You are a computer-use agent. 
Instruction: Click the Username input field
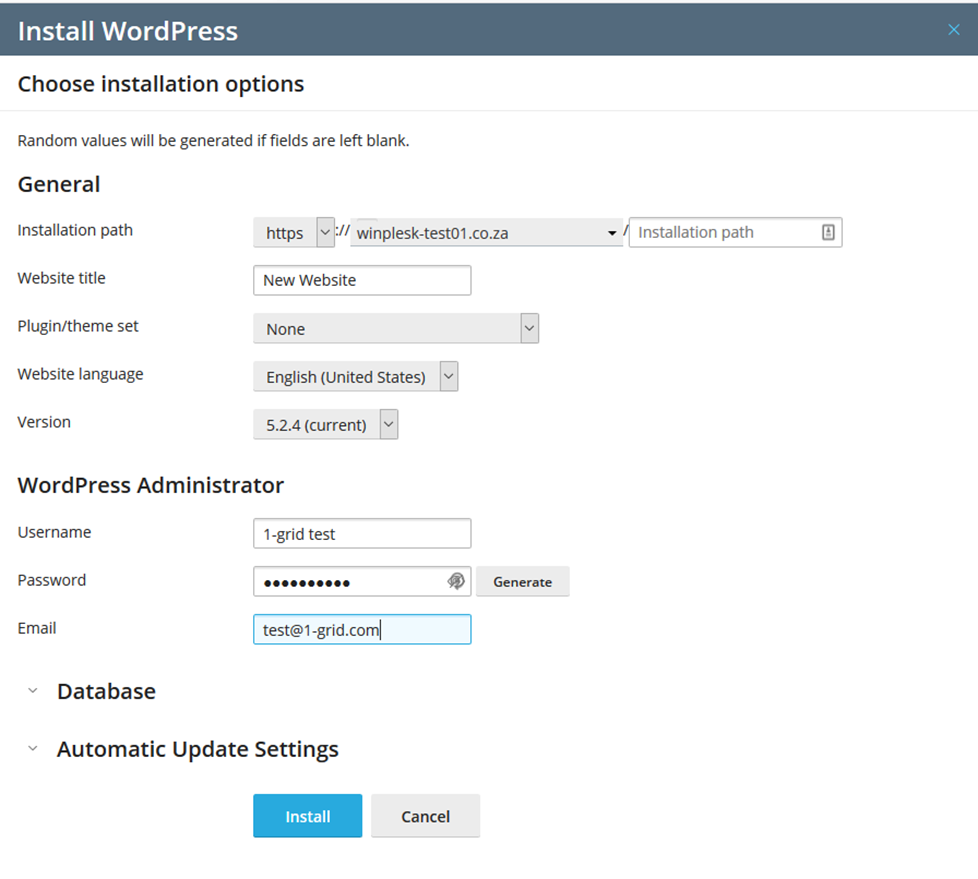362,534
